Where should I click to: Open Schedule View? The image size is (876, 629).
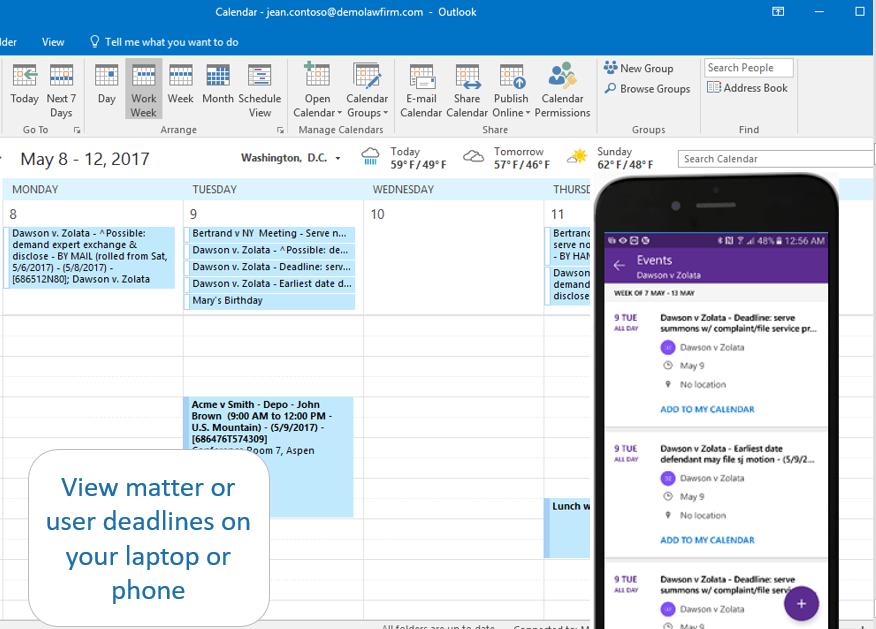click(260, 90)
